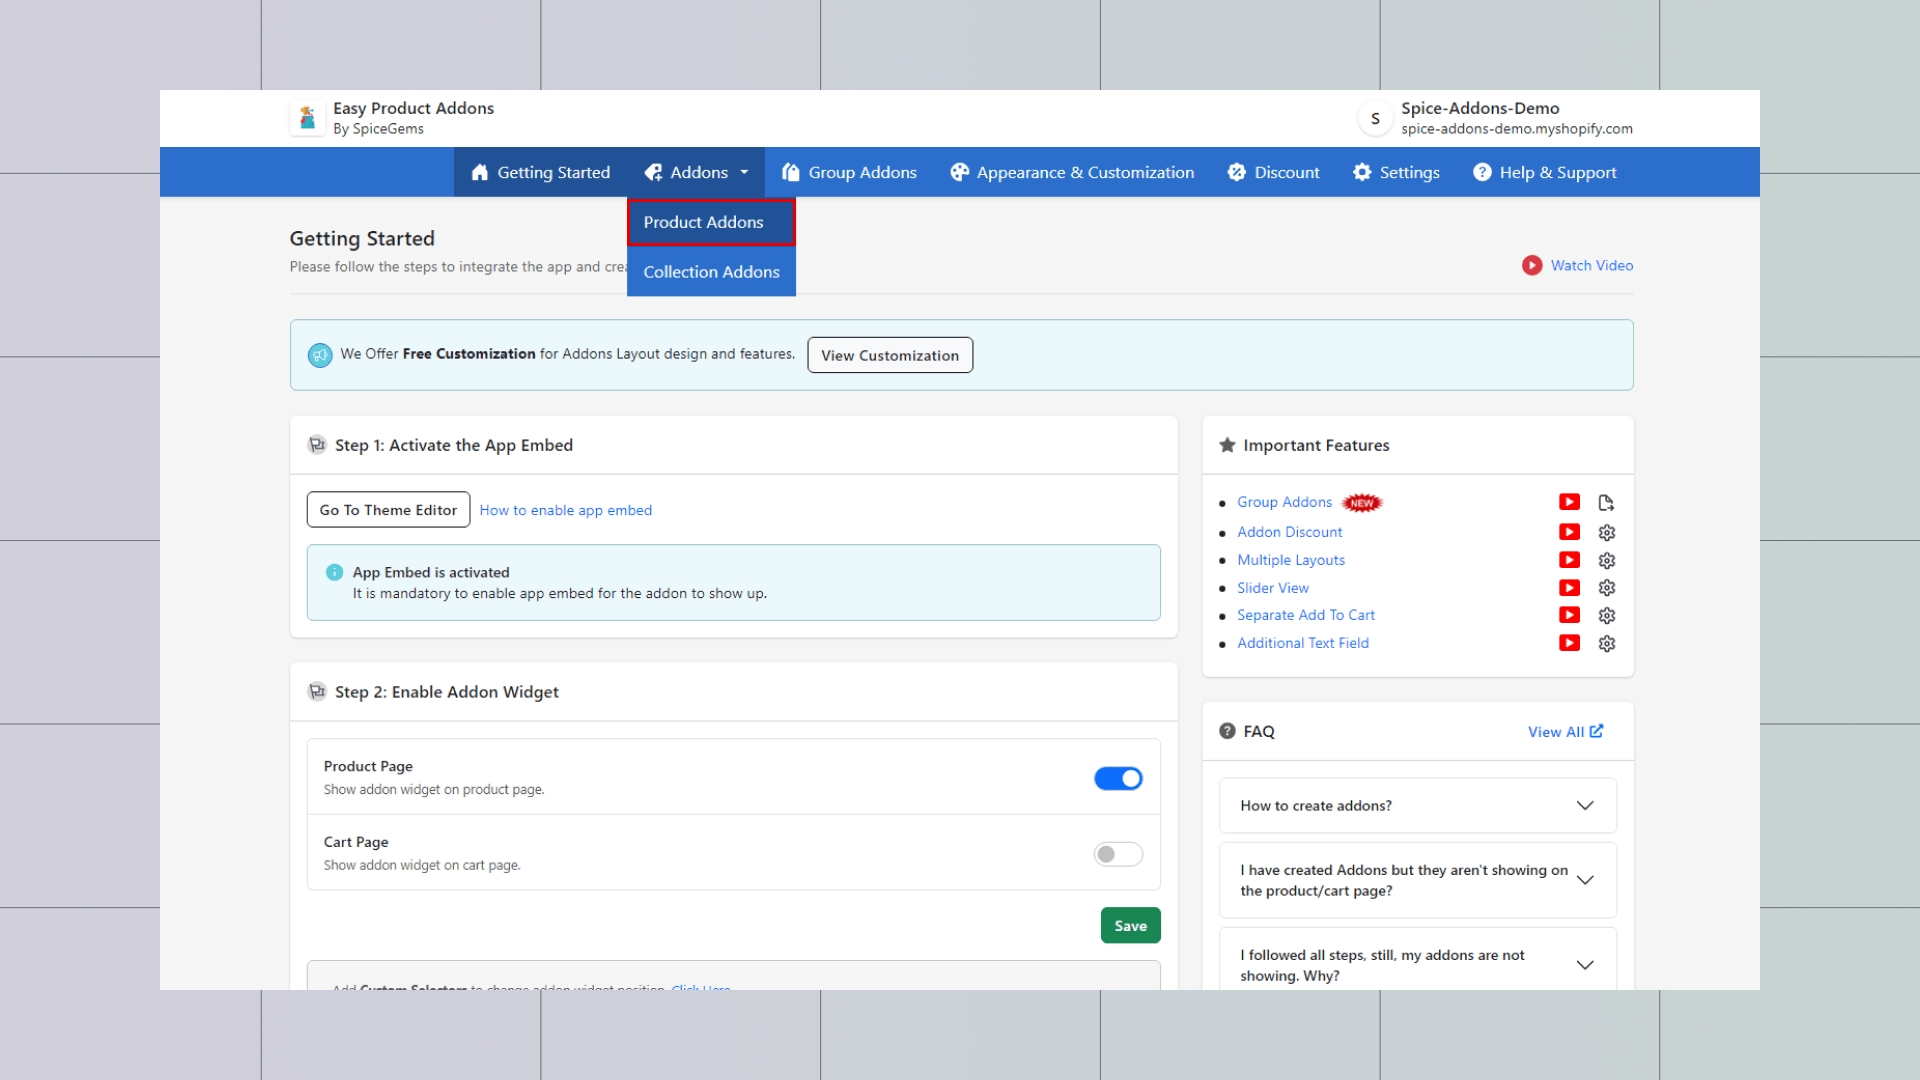This screenshot has width=1920, height=1080.
Task: Click store avatar S icon
Action: pyautogui.click(x=1375, y=118)
